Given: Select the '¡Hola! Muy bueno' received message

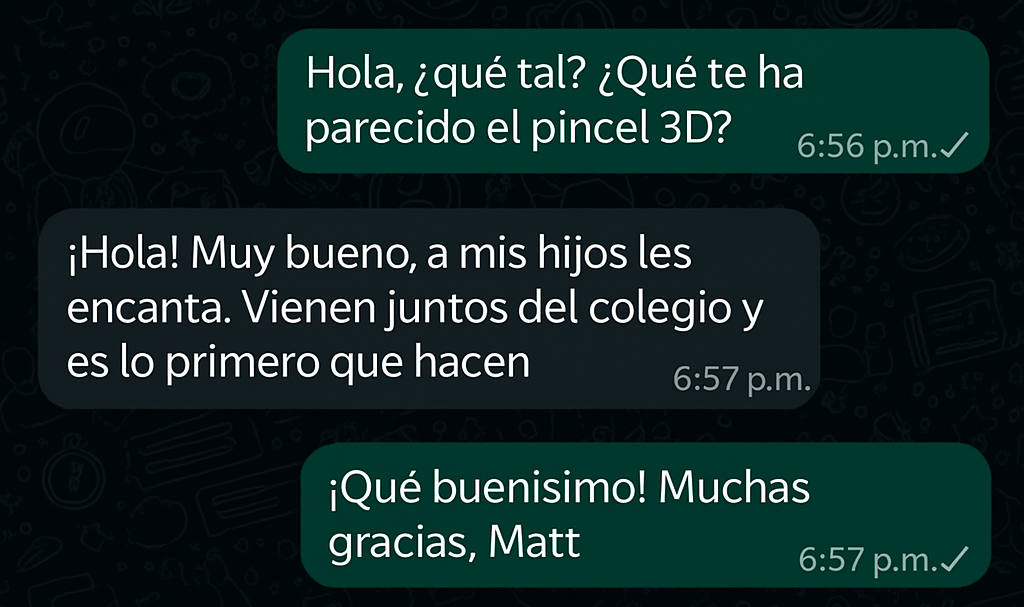Looking at the screenshot, I should click(429, 309).
